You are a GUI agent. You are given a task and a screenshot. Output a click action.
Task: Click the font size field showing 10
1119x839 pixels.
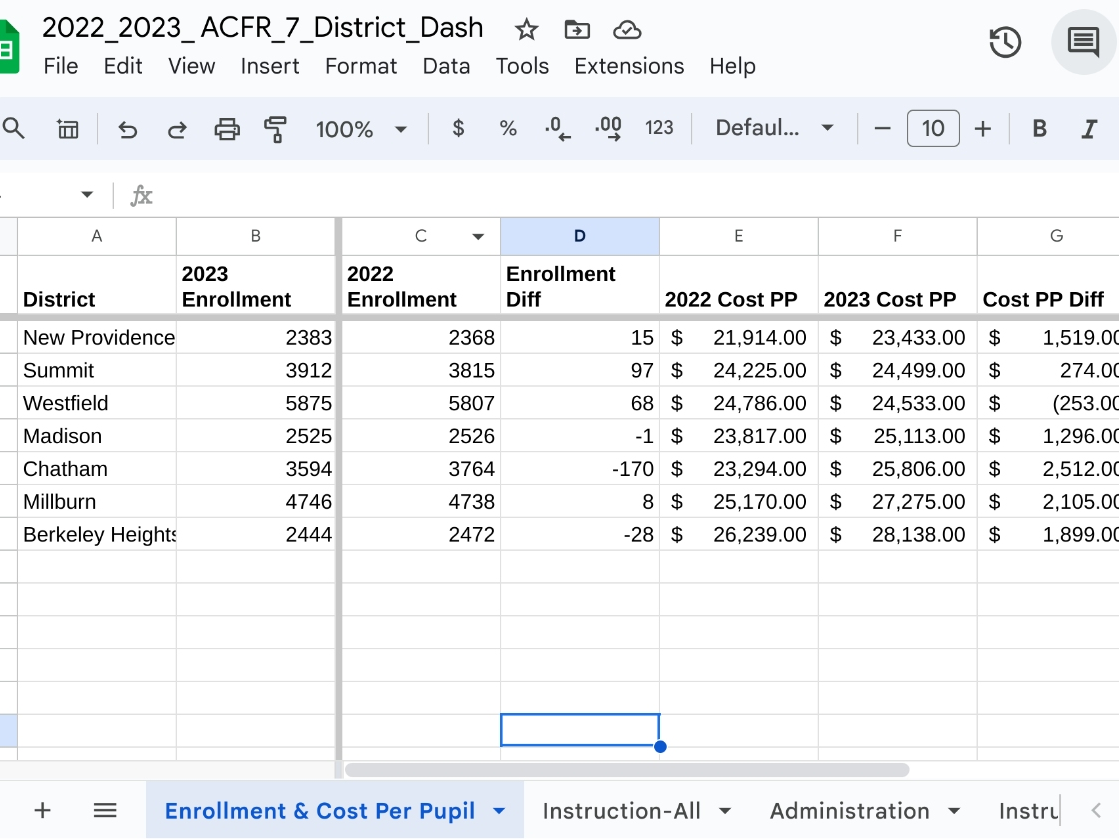coord(933,128)
